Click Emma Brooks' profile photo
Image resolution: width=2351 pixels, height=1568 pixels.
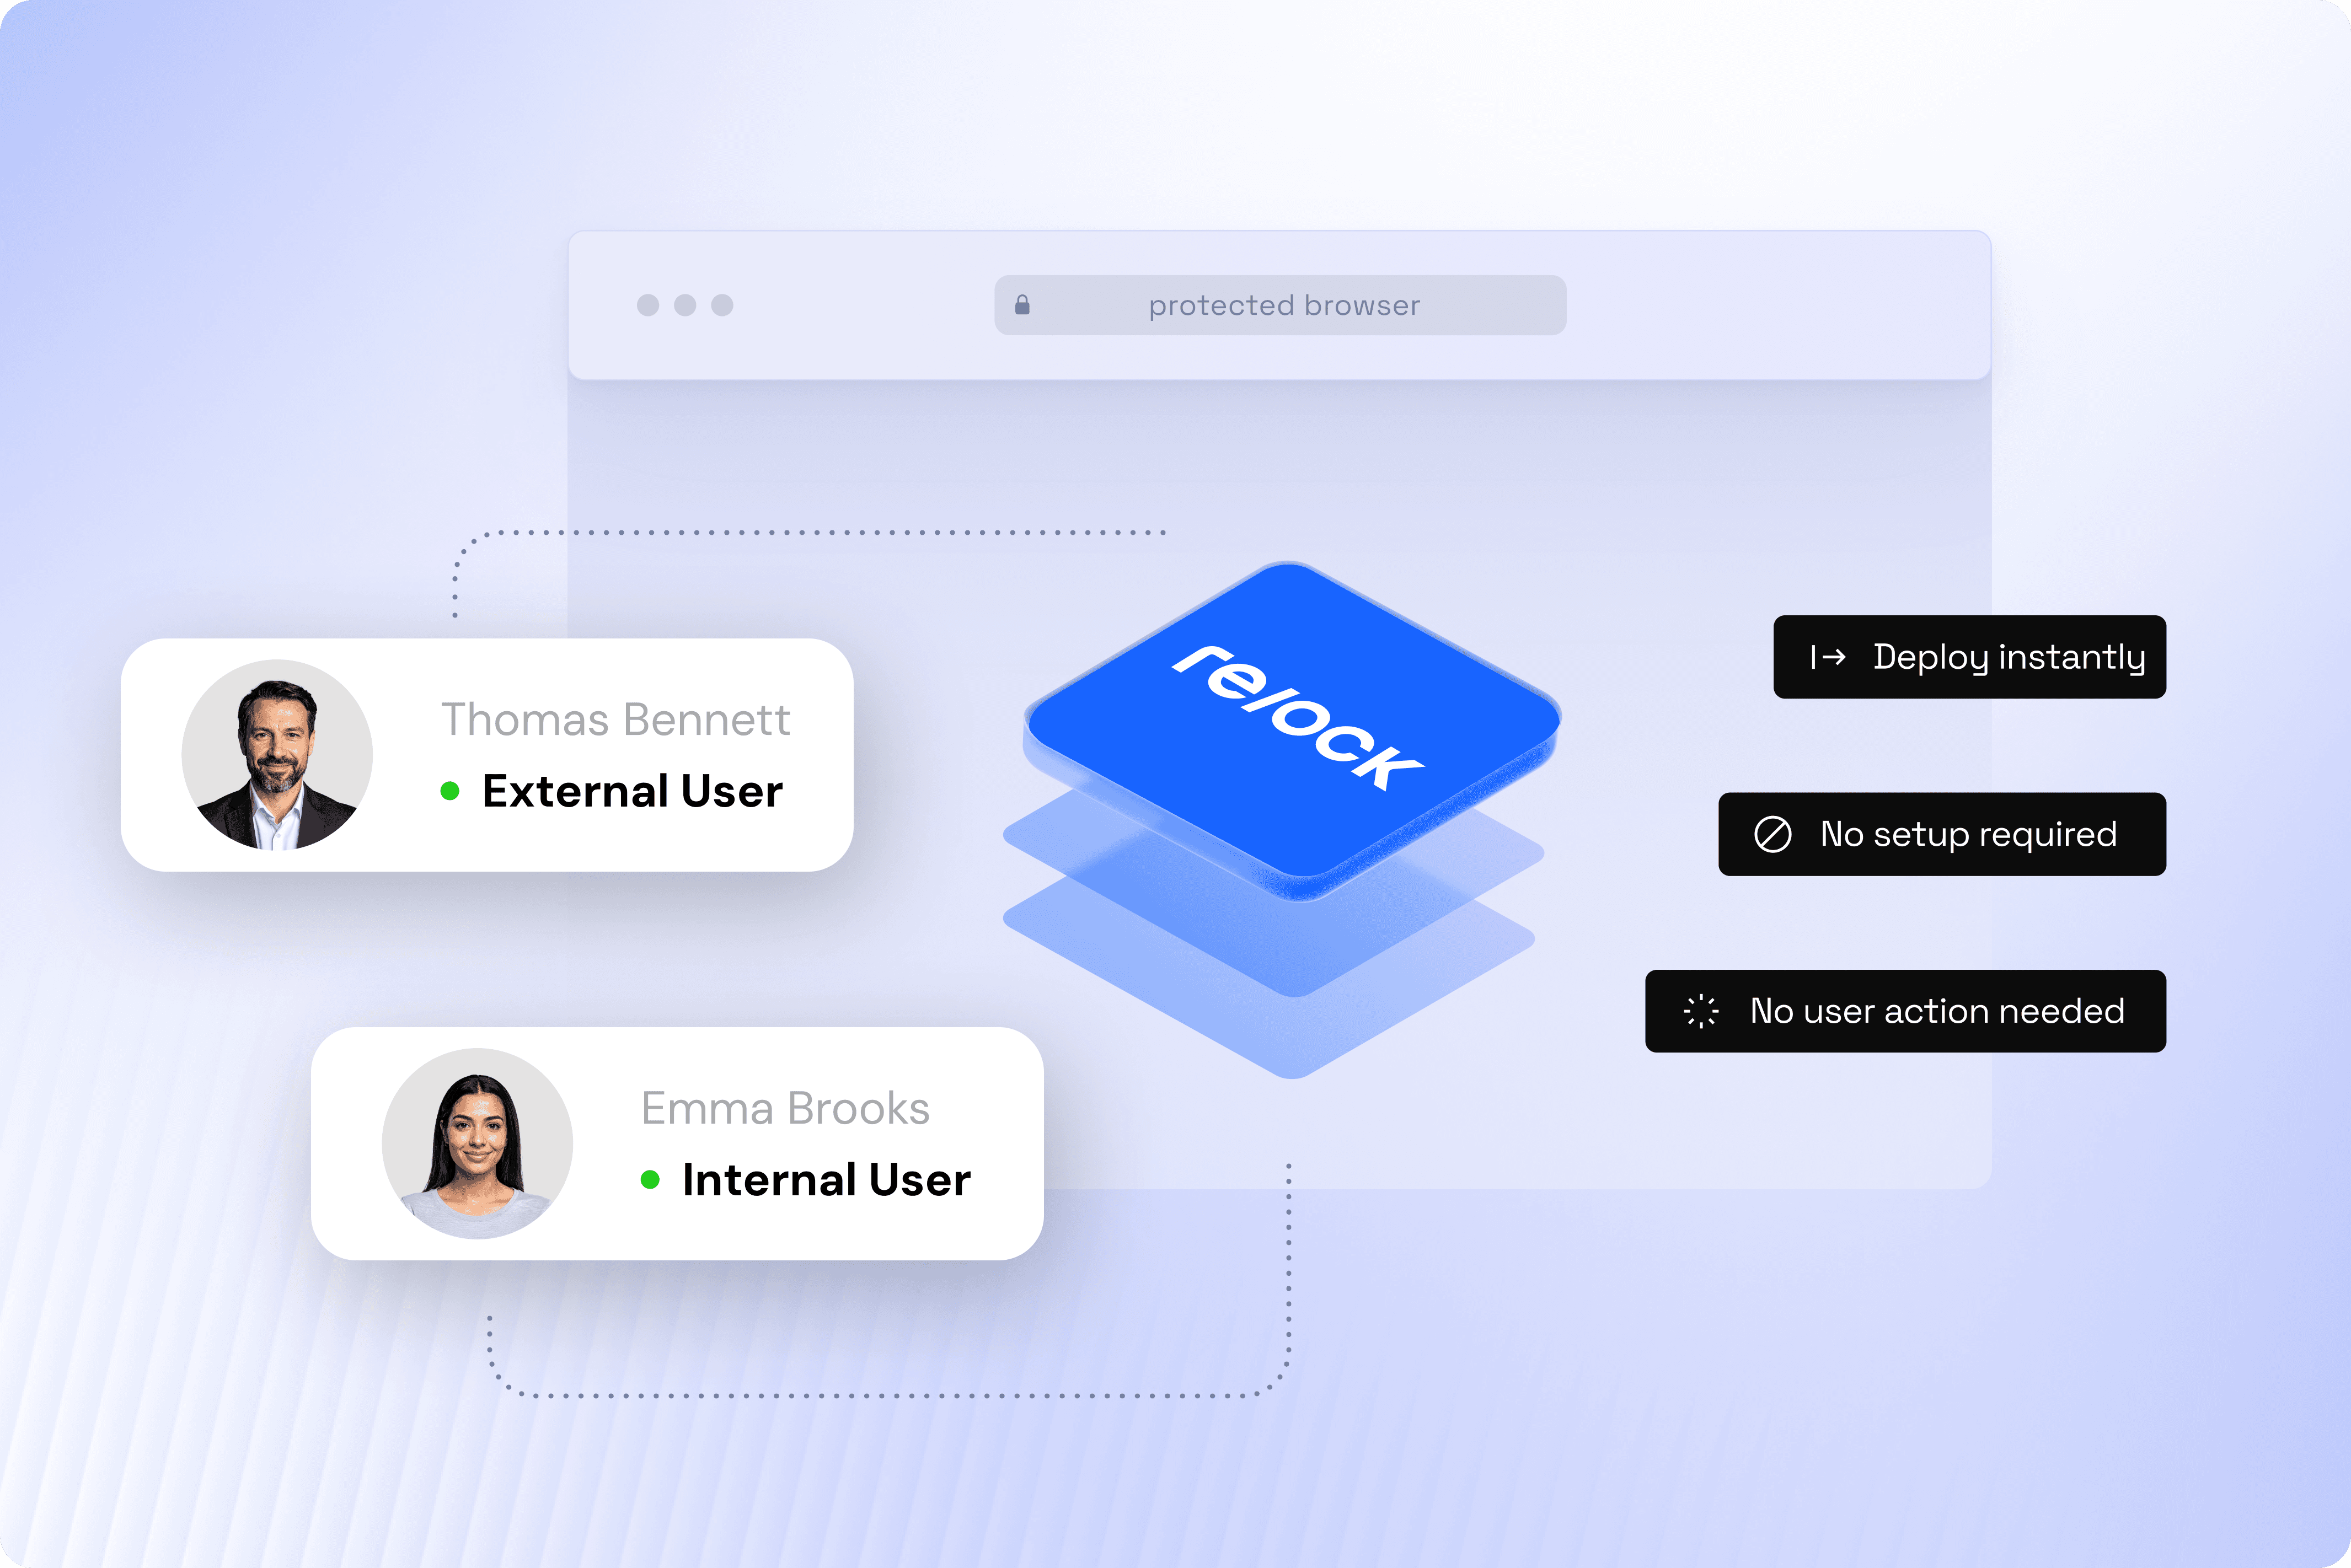tap(477, 1143)
